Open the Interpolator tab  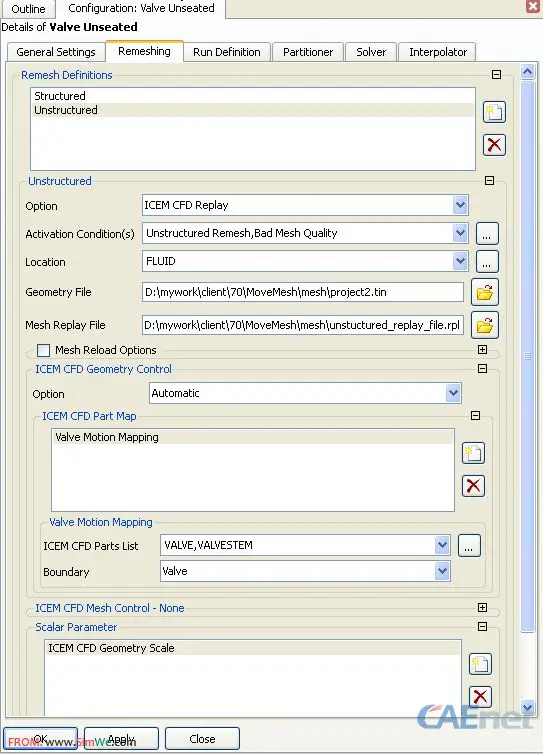point(438,52)
